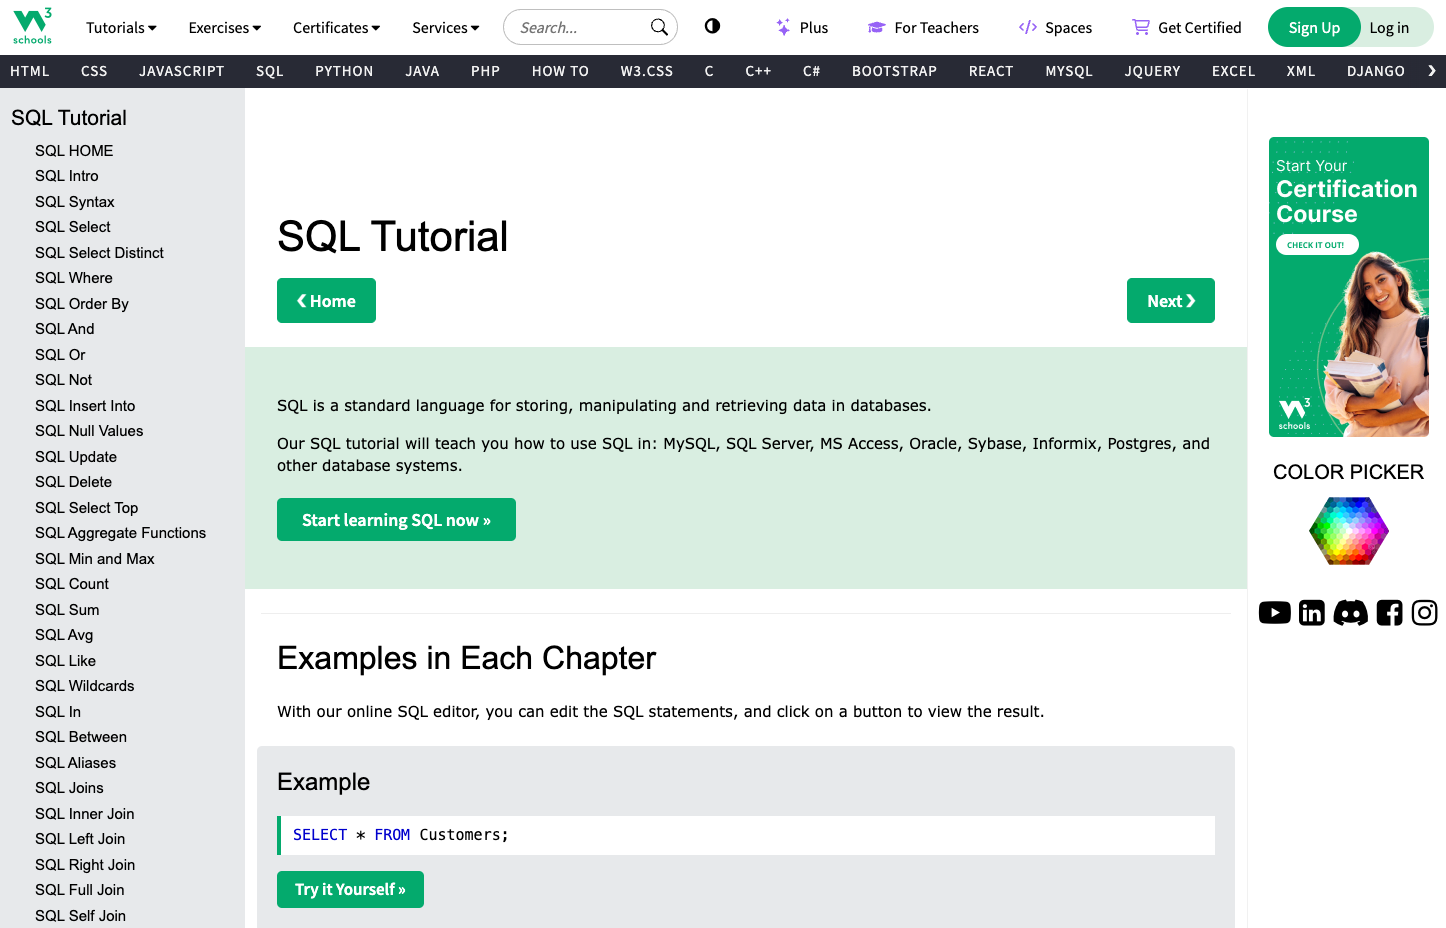Go to the W3.CSS topic

click(647, 71)
